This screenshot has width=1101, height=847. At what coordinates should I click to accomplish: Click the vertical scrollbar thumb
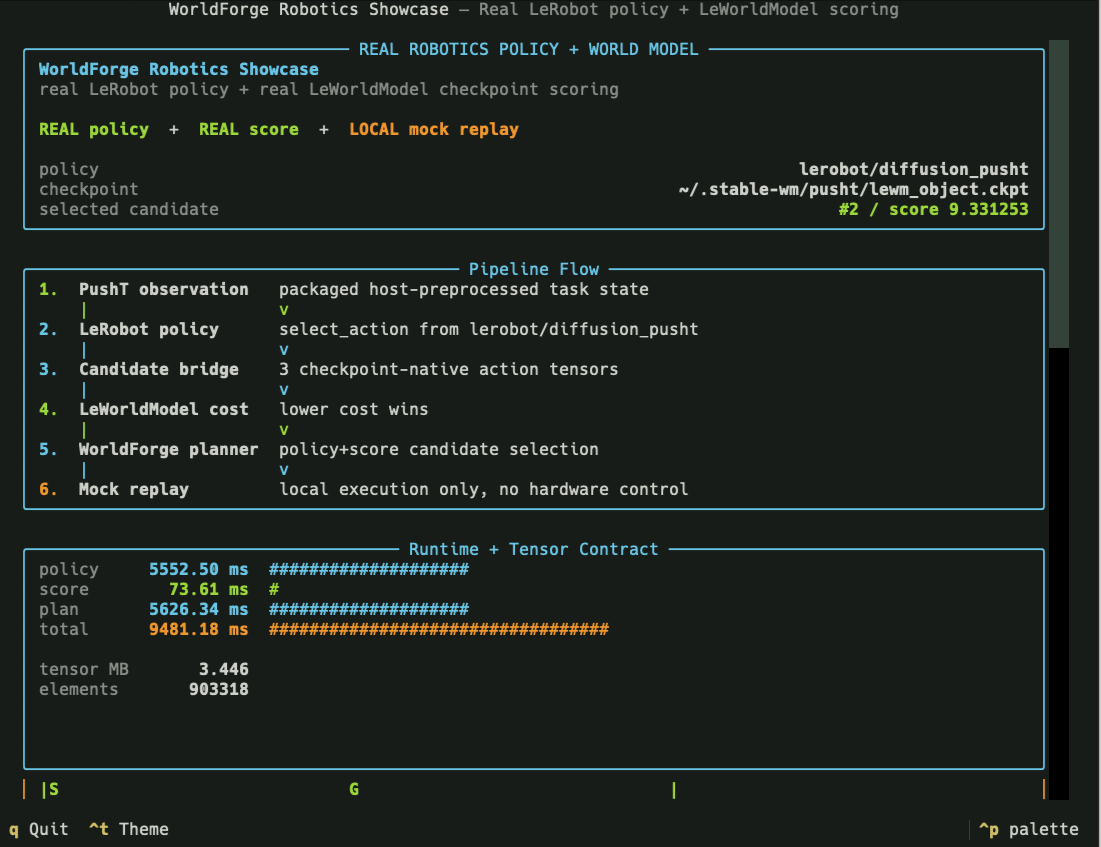pos(1058,194)
